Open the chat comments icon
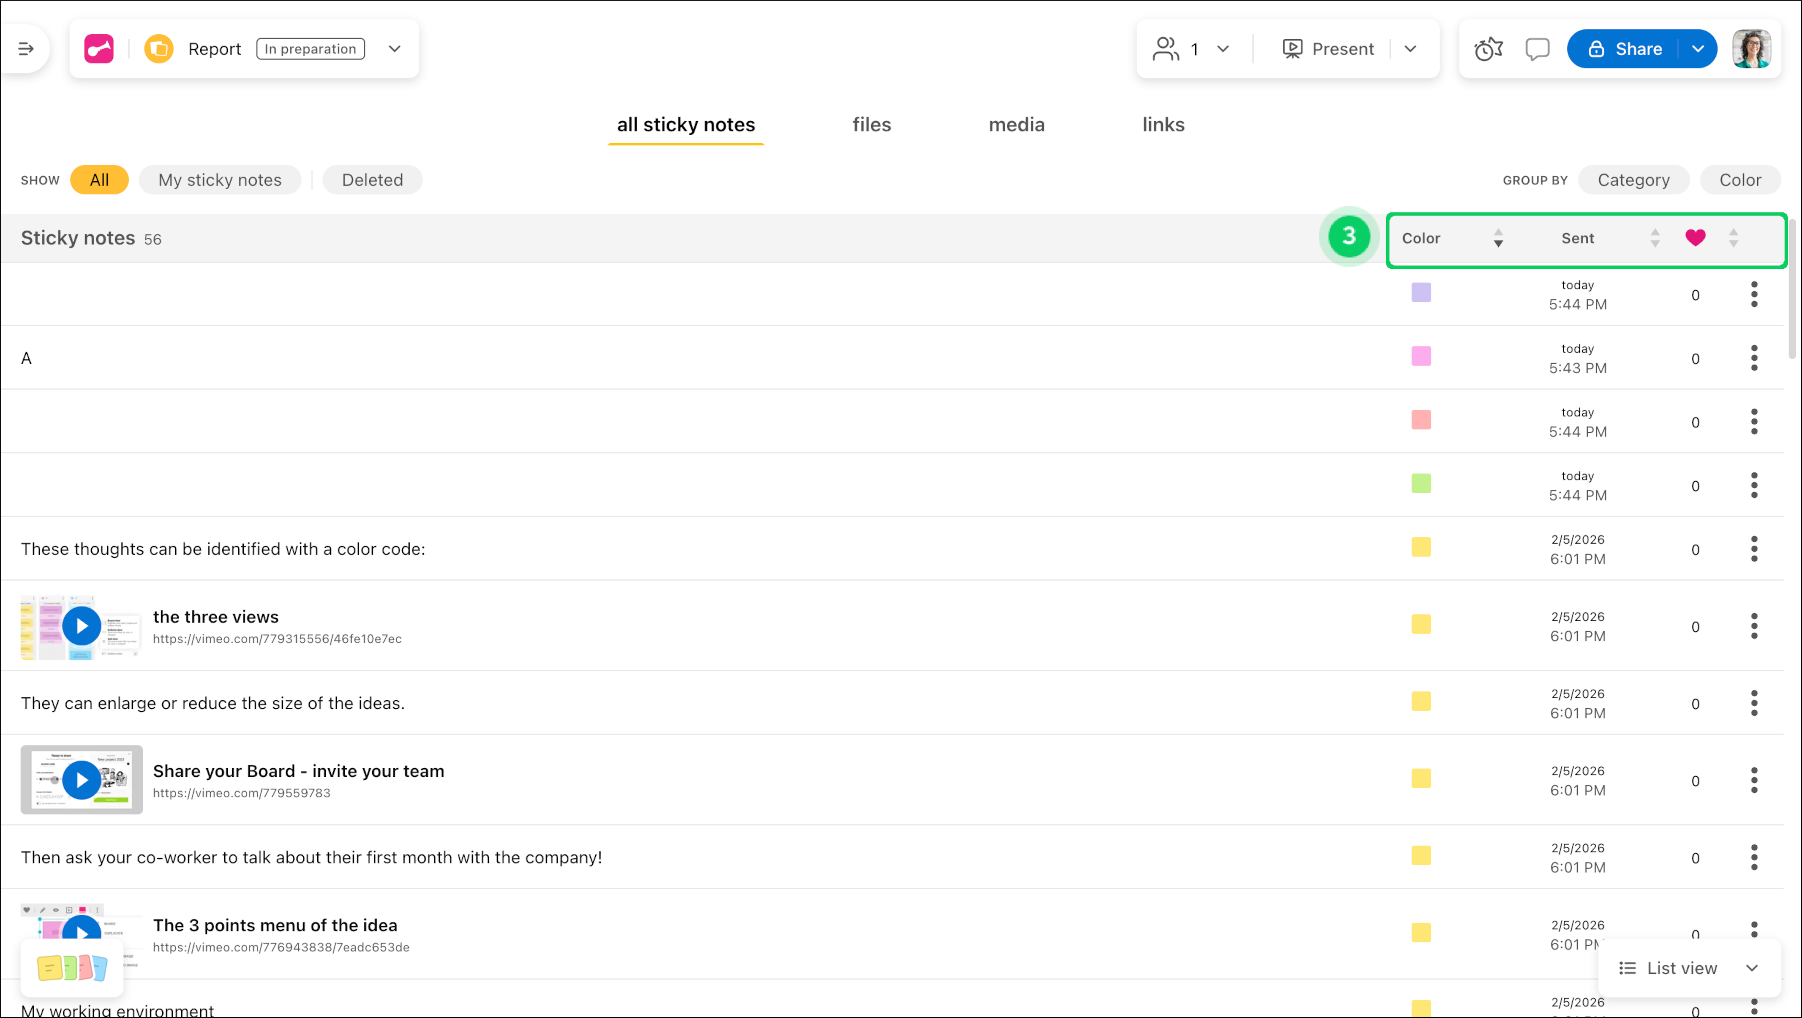Image resolution: width=1802 pixels, height=1018 pixels. click(x=1537, y=49)
